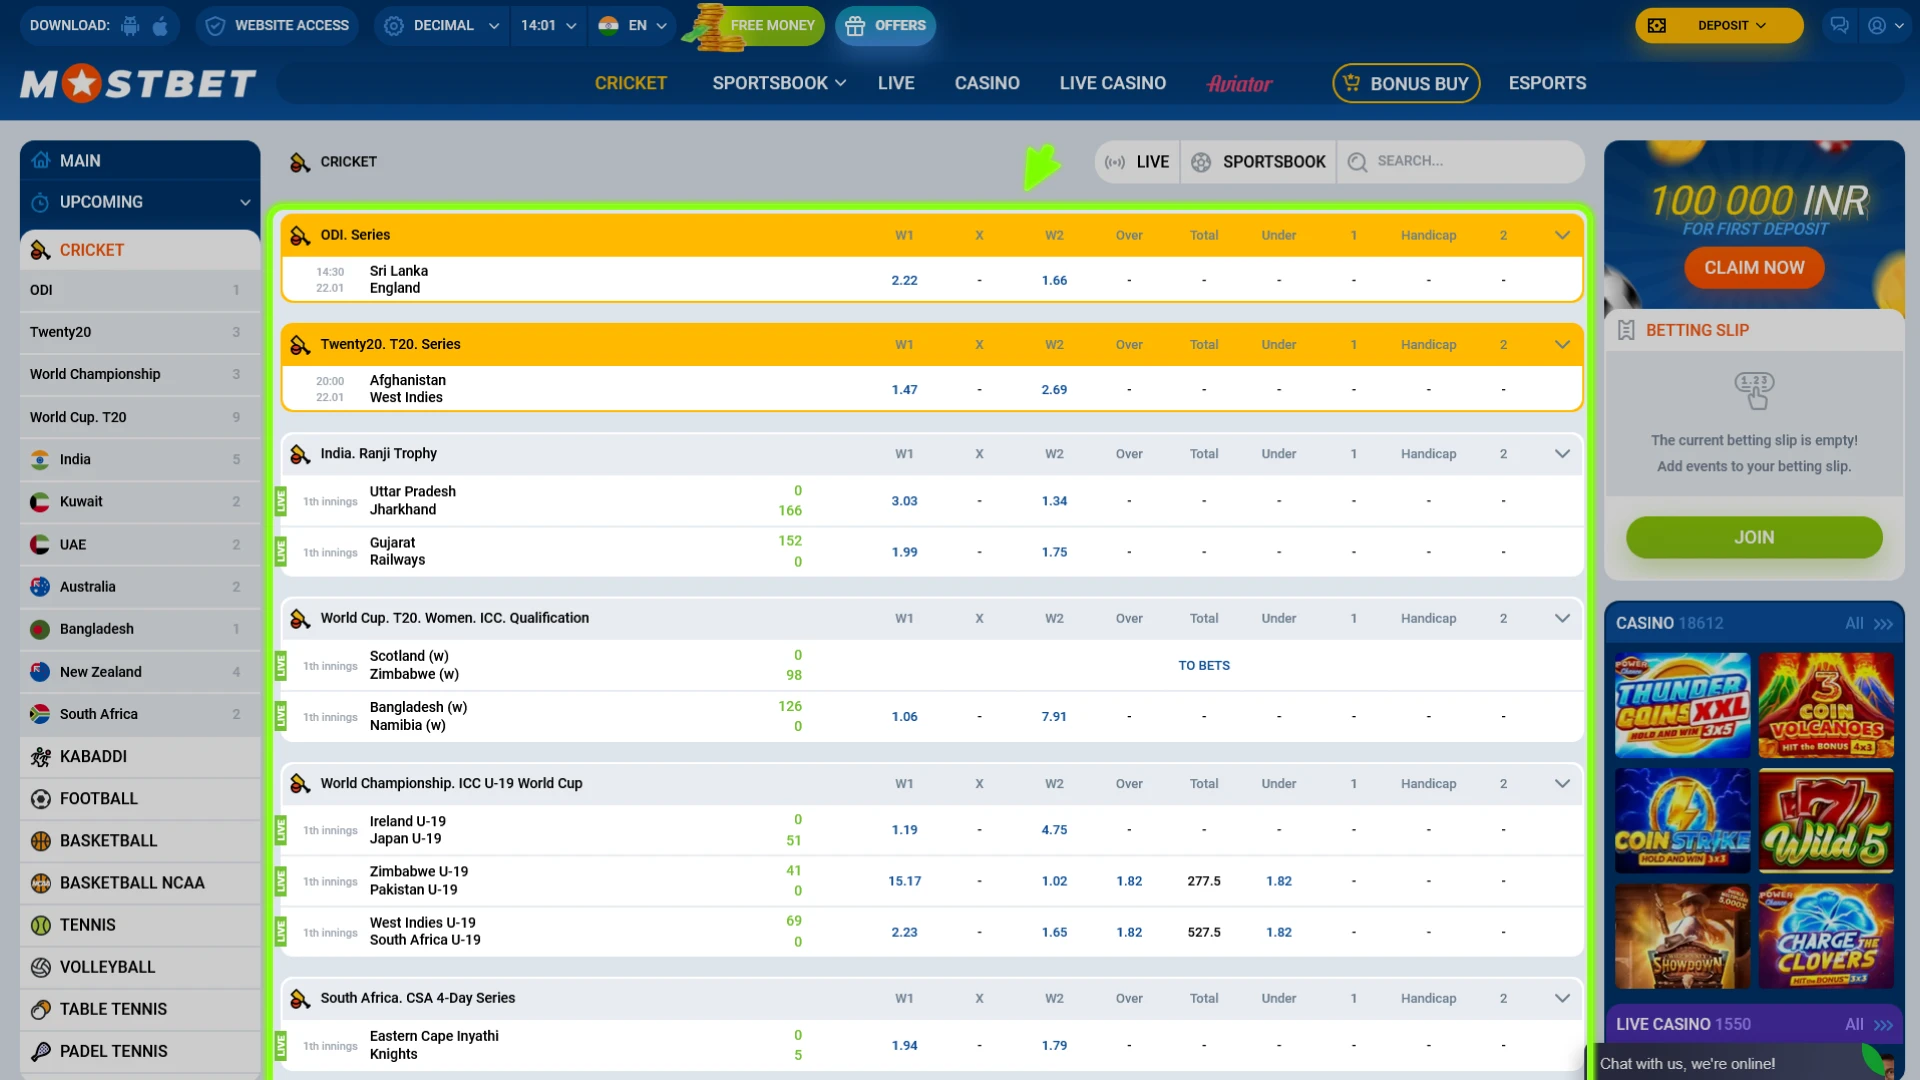Open the EN language selector
Viewport: 1920px width, 1080px height.
(x=632, y=25)
